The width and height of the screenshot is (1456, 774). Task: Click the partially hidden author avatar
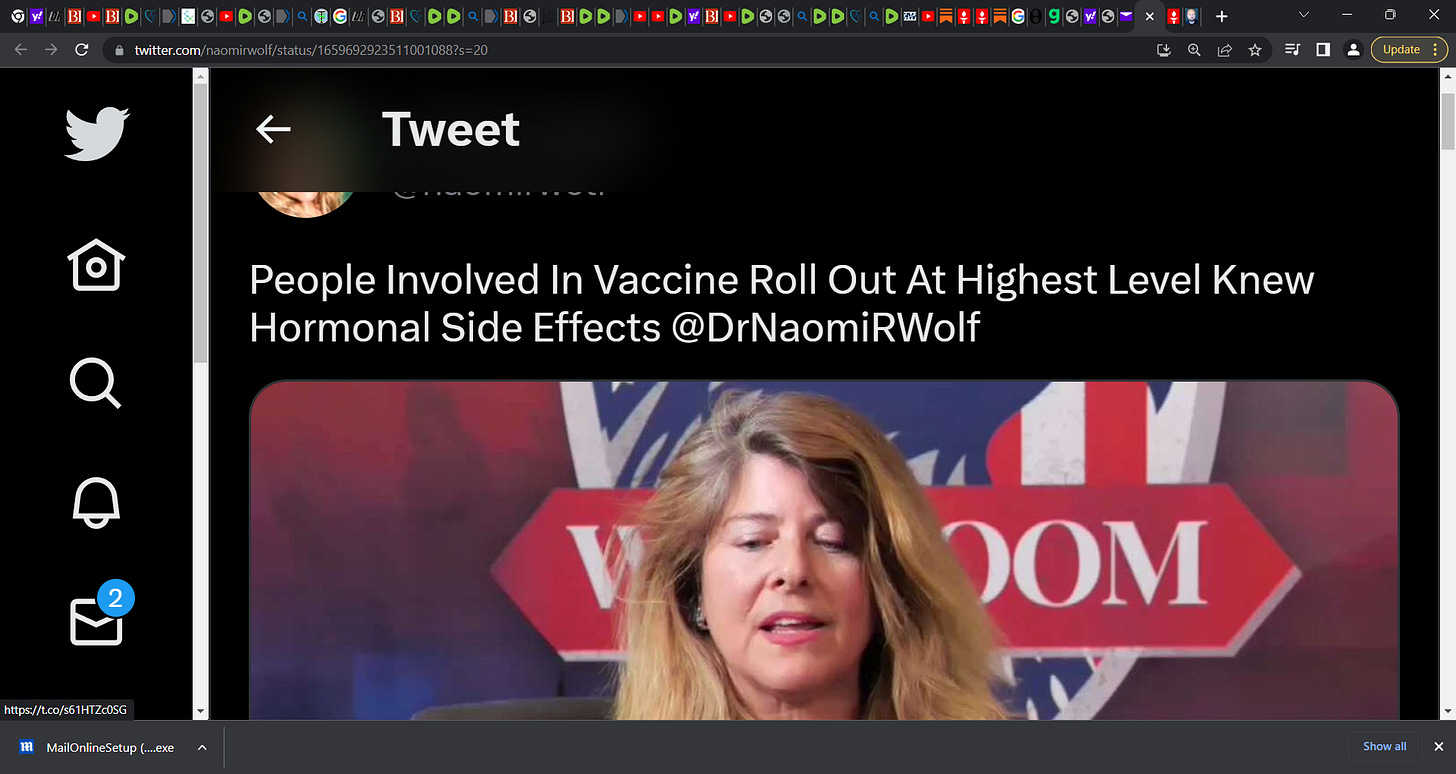[305, 204]
